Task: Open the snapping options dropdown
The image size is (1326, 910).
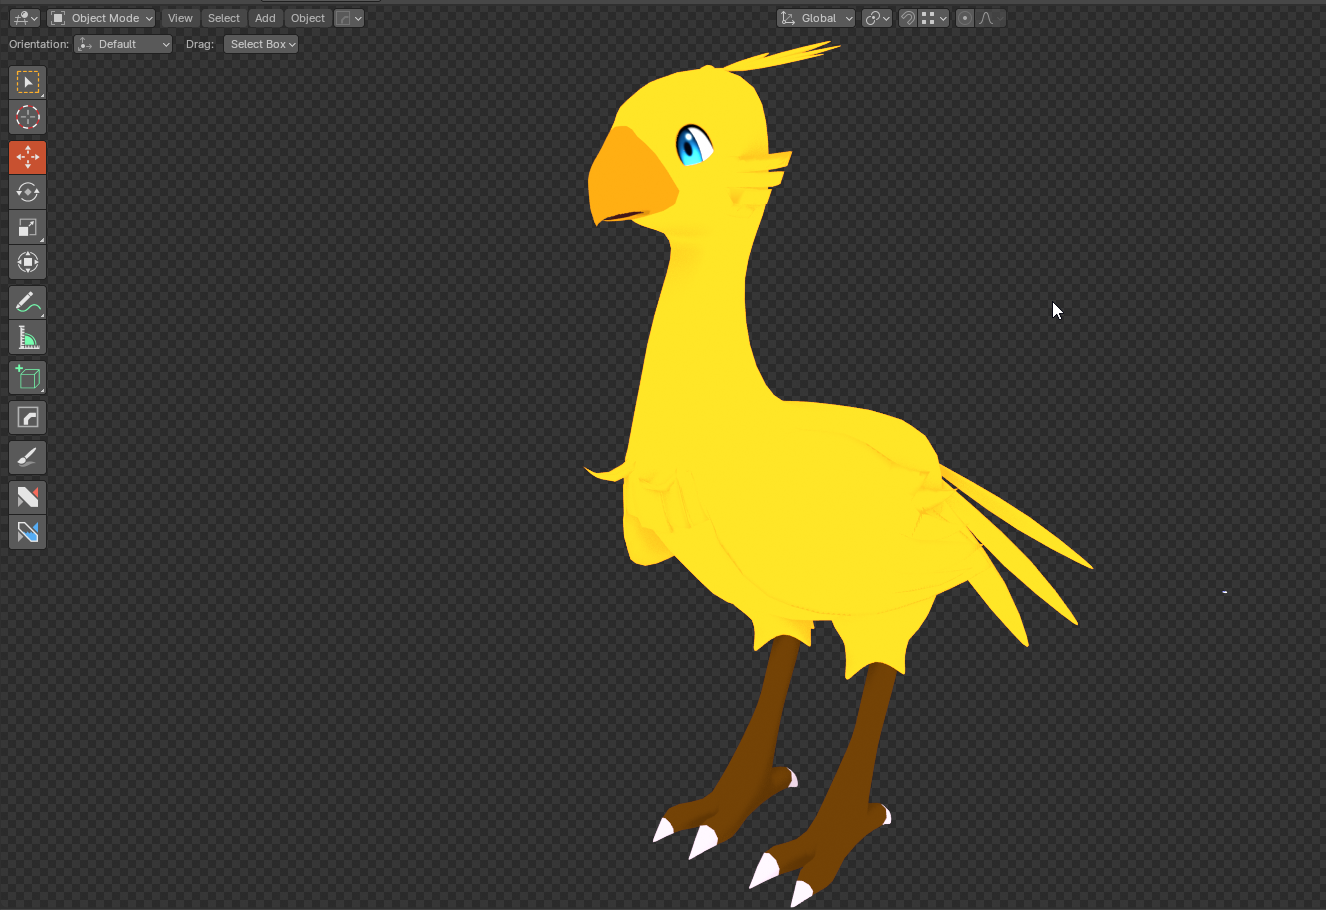Action: pos(934,18)
